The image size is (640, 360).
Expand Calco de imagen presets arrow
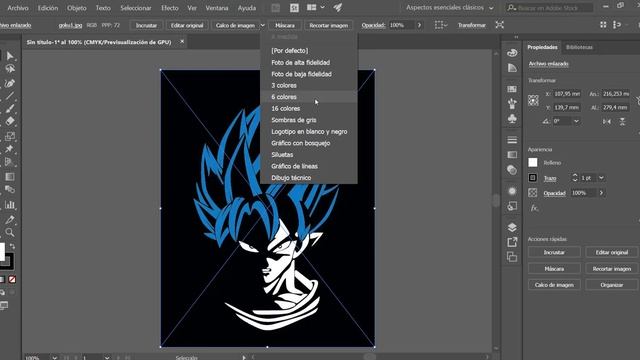tap(262, 25)
